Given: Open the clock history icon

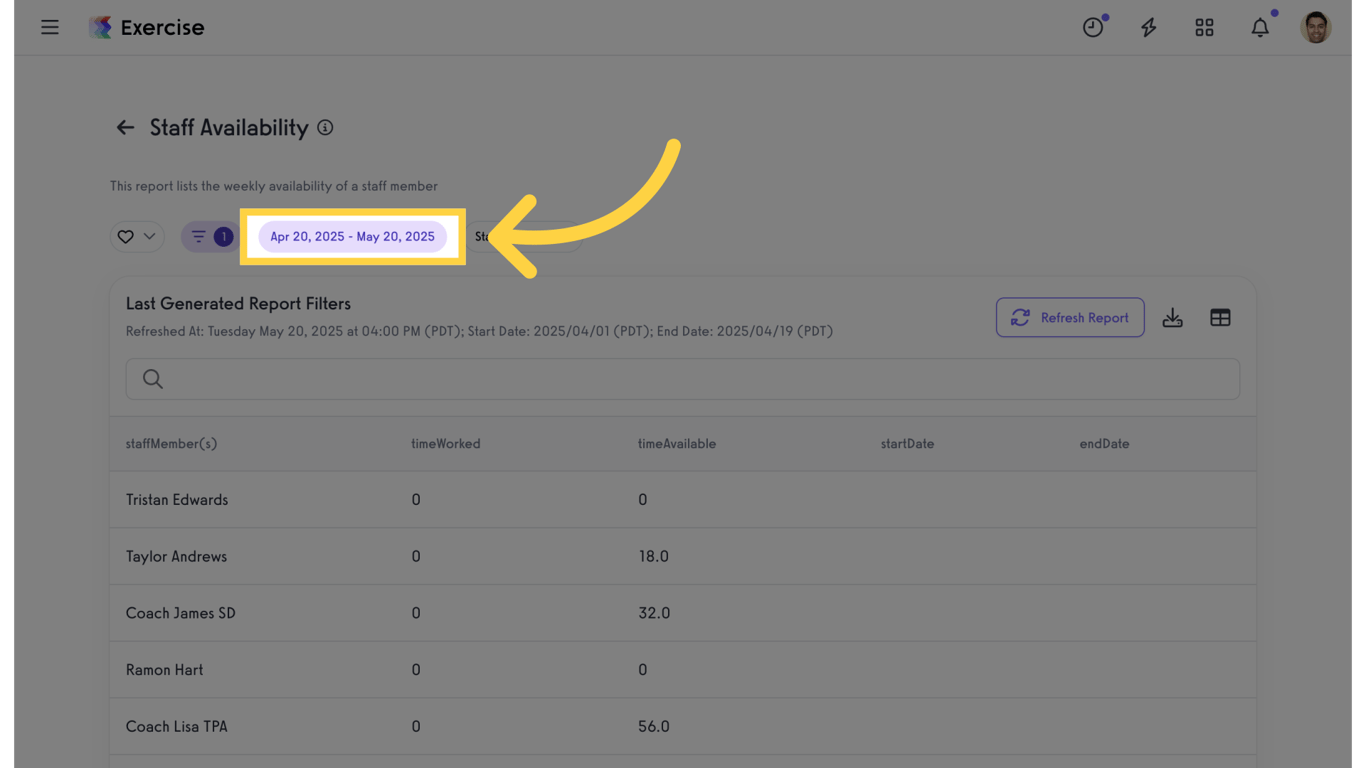Looking at the screenshot, I should tap(1093, 27).
